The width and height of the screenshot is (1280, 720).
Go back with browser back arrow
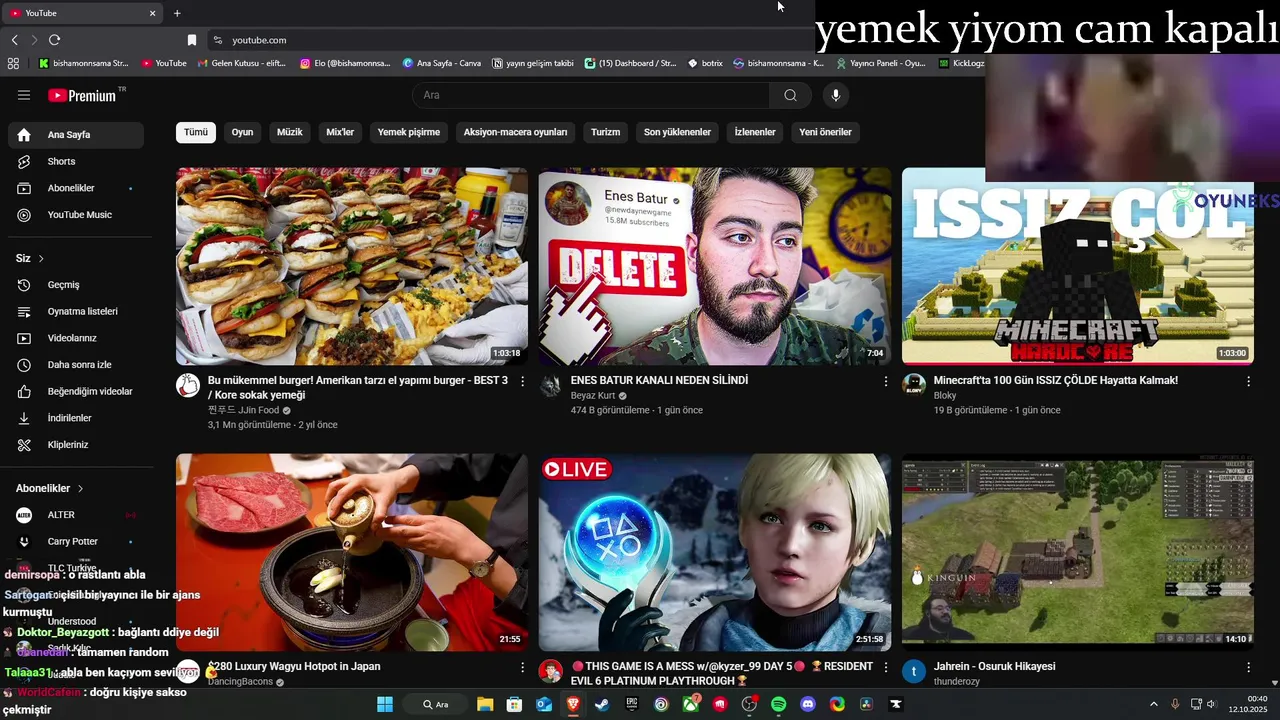coord(14,40)
